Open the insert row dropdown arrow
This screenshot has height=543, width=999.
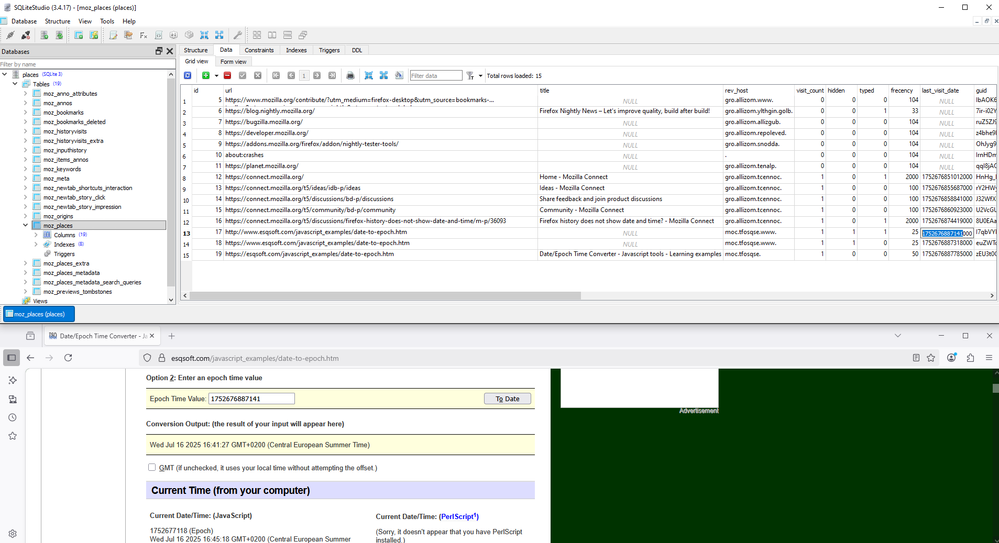tap(216, 76)
